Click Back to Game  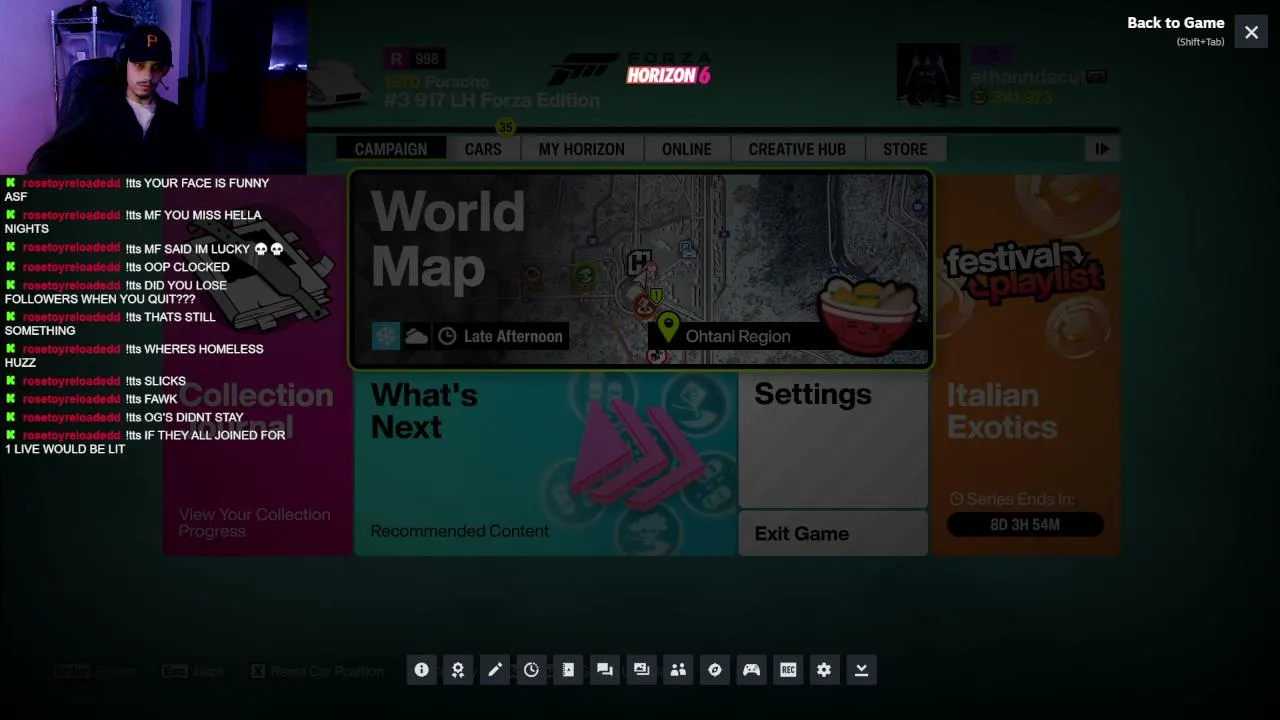(x=1176, y=23)
